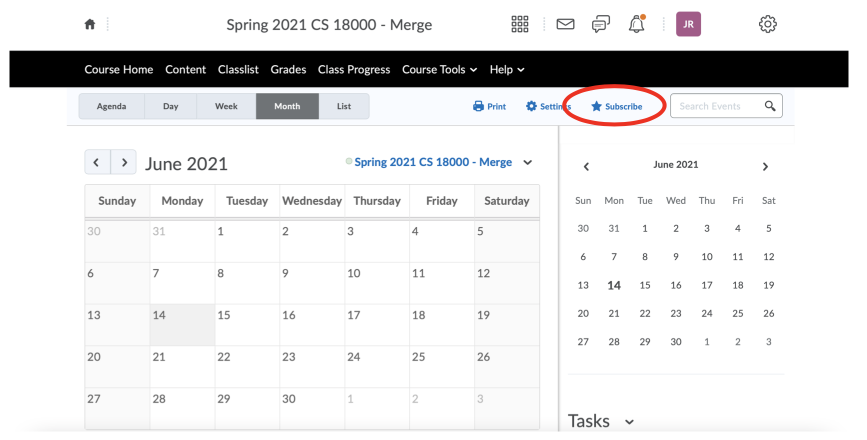Open Class Progress in navbar

(x=354, y=70)
